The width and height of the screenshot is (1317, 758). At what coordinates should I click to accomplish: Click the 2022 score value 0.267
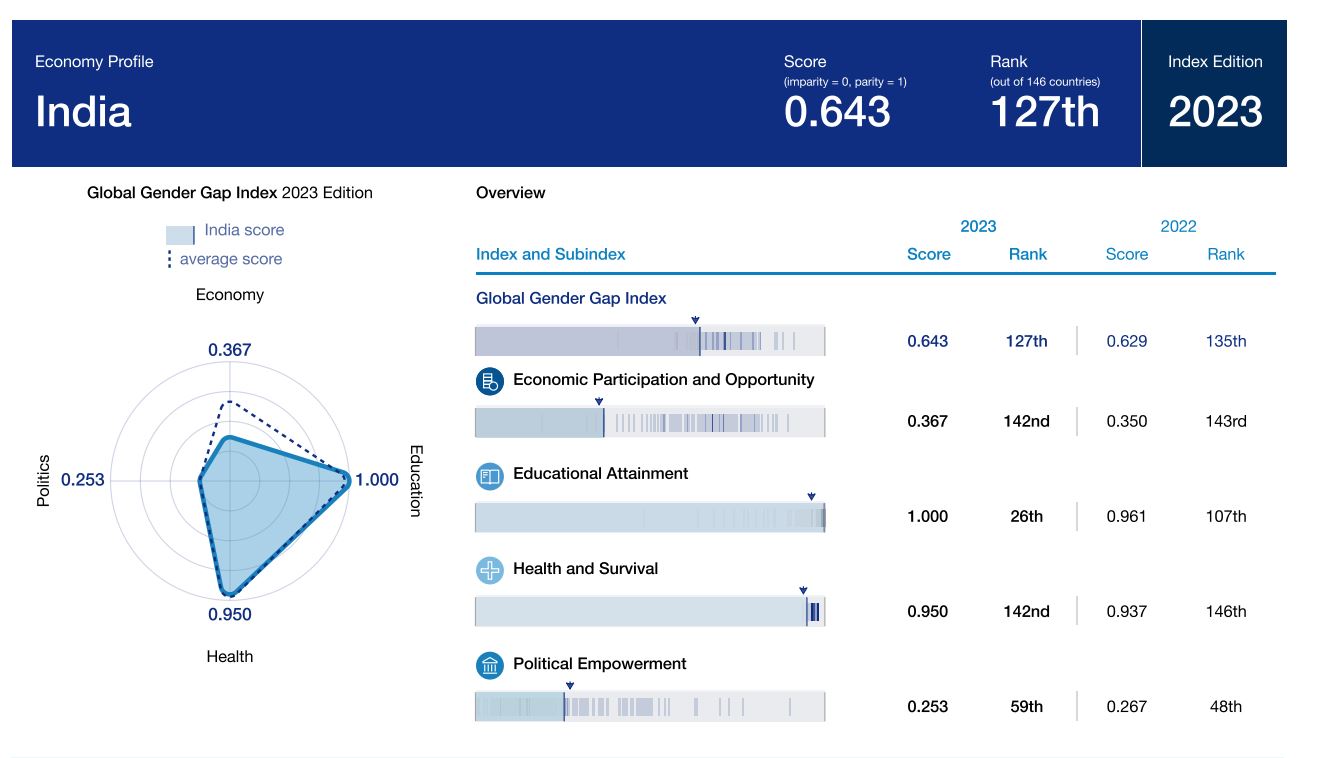point(1127,707)
